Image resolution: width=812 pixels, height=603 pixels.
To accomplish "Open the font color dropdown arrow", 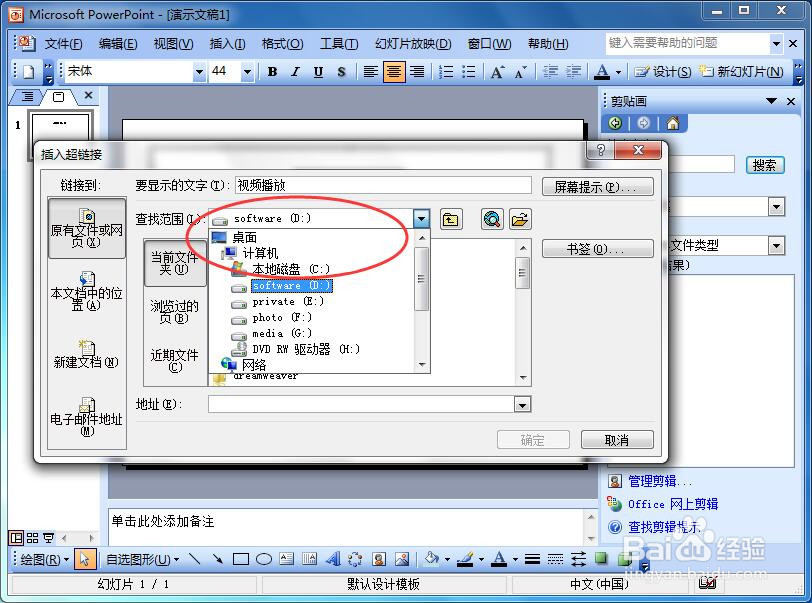I will pos(618,72).
